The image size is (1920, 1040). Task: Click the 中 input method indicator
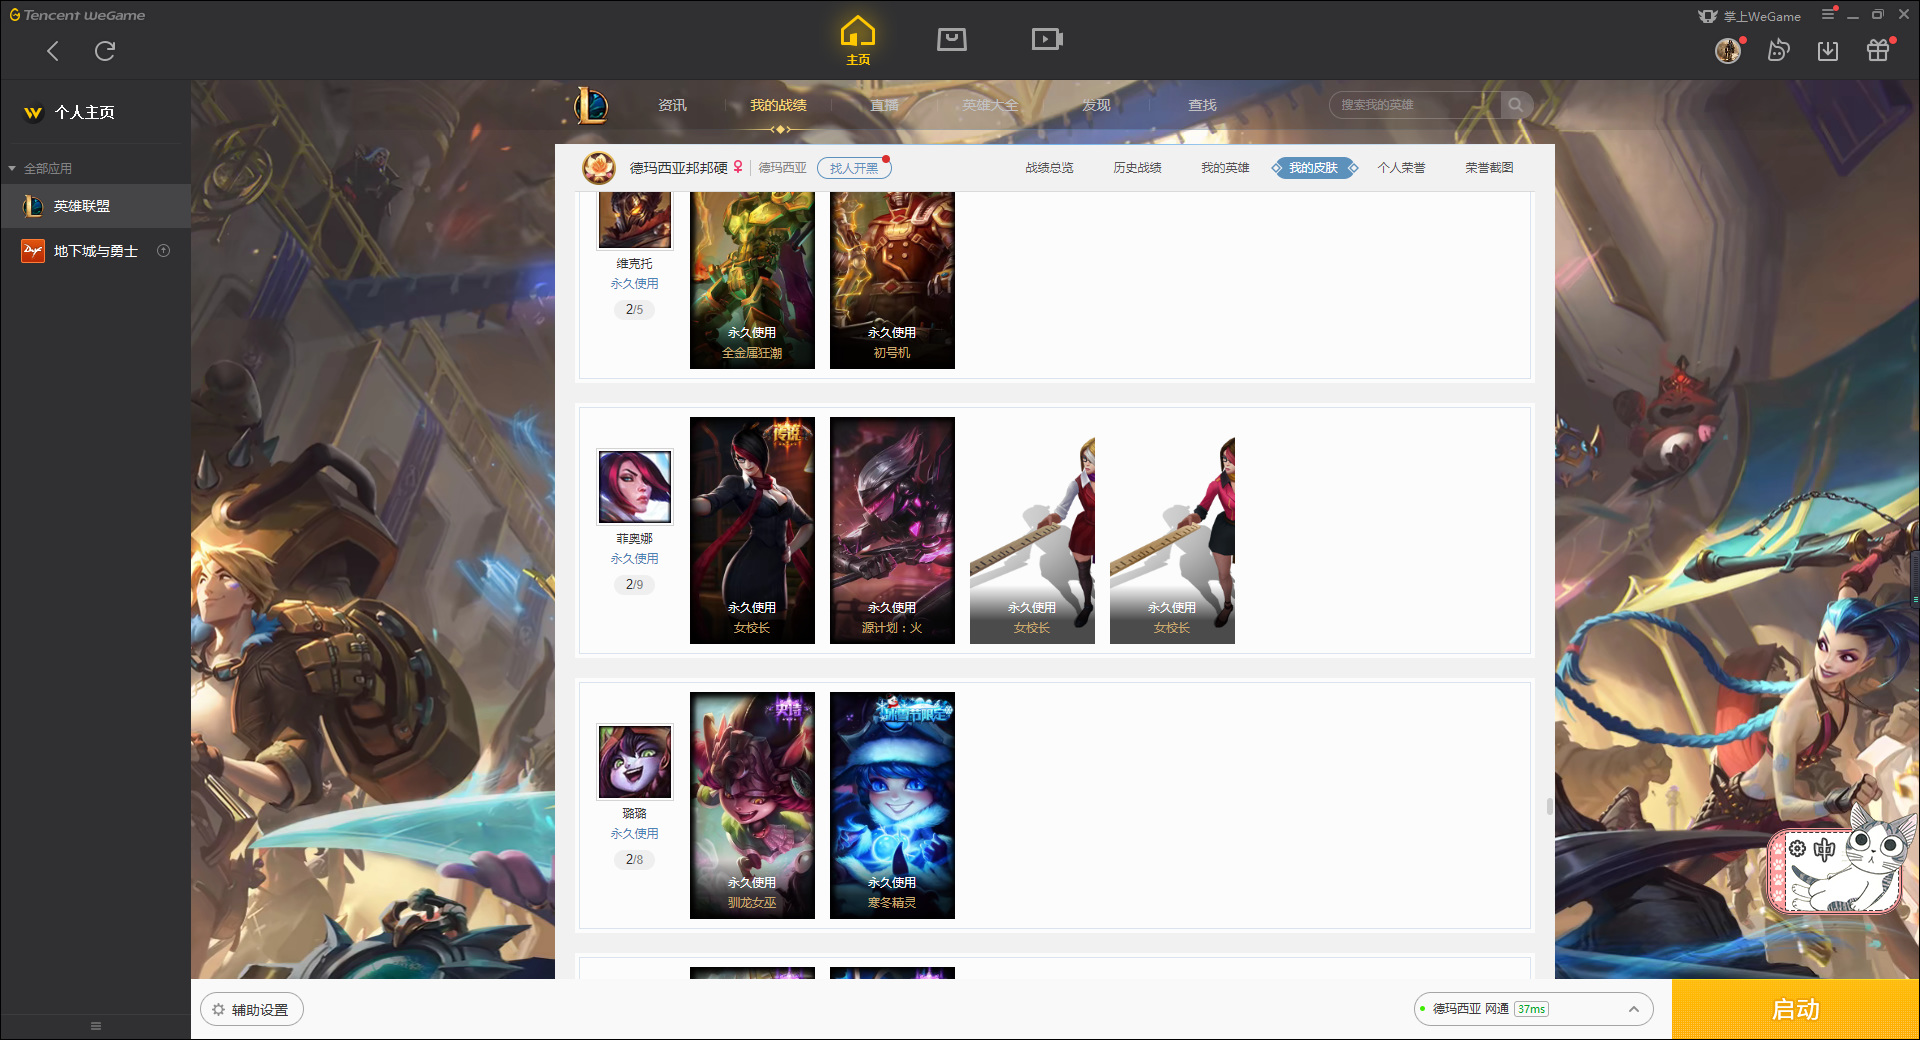pos(1825,850)
